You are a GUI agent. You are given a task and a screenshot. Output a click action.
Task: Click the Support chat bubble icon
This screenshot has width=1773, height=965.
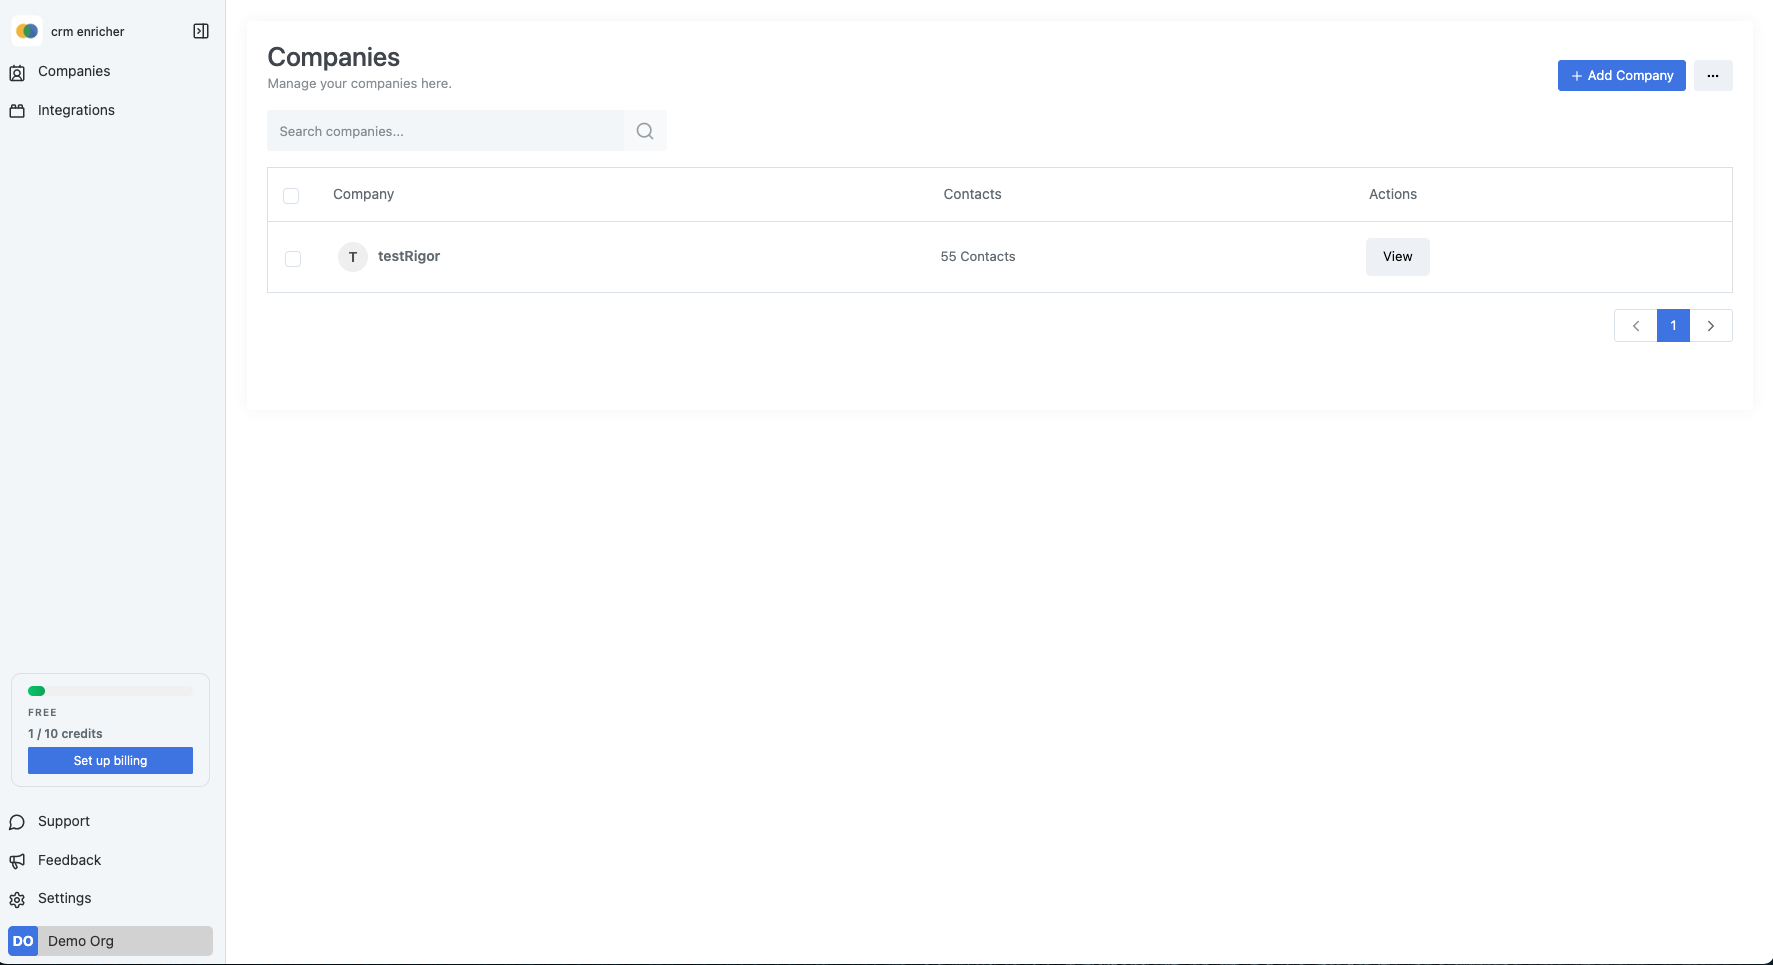pos(17,822)
